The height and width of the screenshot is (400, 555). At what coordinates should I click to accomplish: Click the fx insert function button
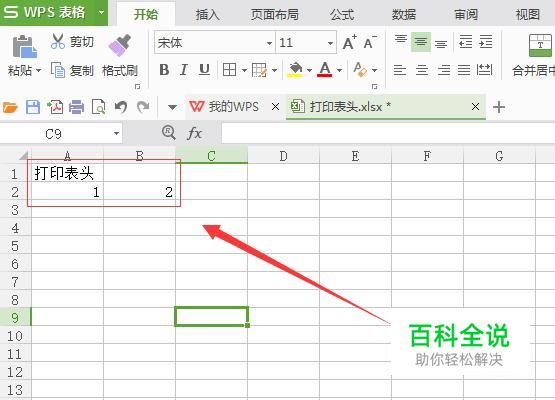point(194,133)
